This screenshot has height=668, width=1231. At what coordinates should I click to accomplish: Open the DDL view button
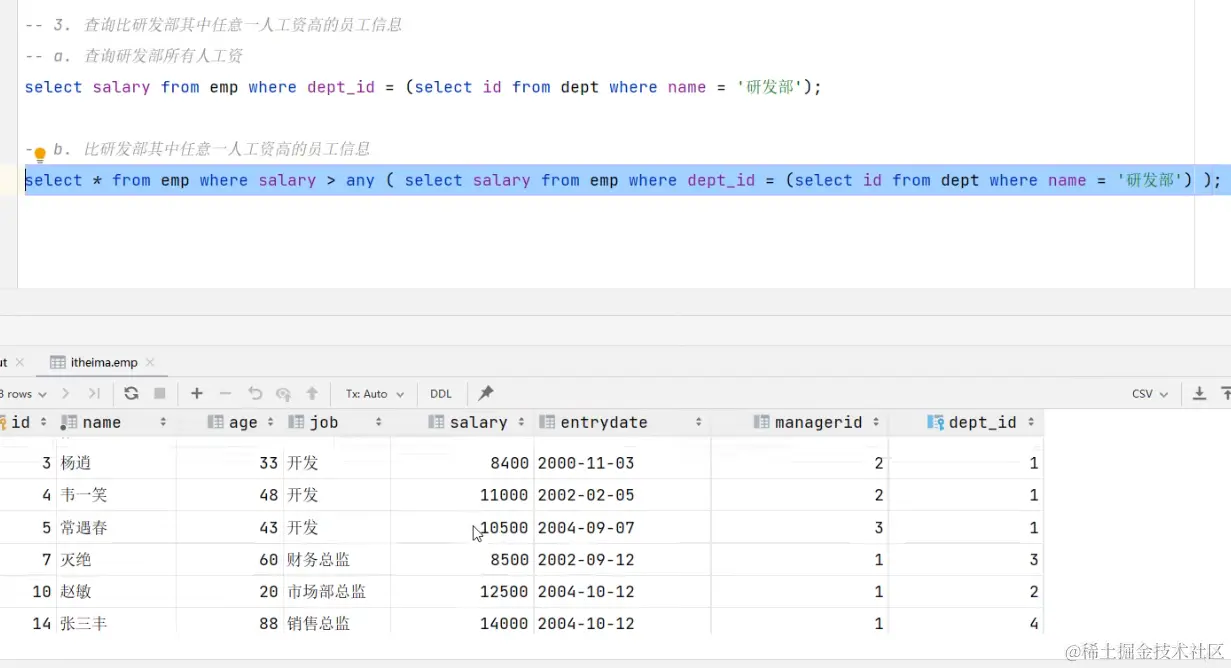point(441,394)
